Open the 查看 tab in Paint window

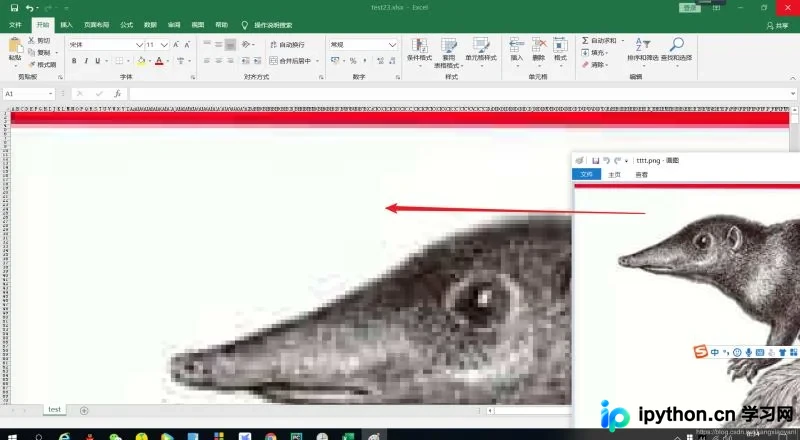(x=641, y=175)
